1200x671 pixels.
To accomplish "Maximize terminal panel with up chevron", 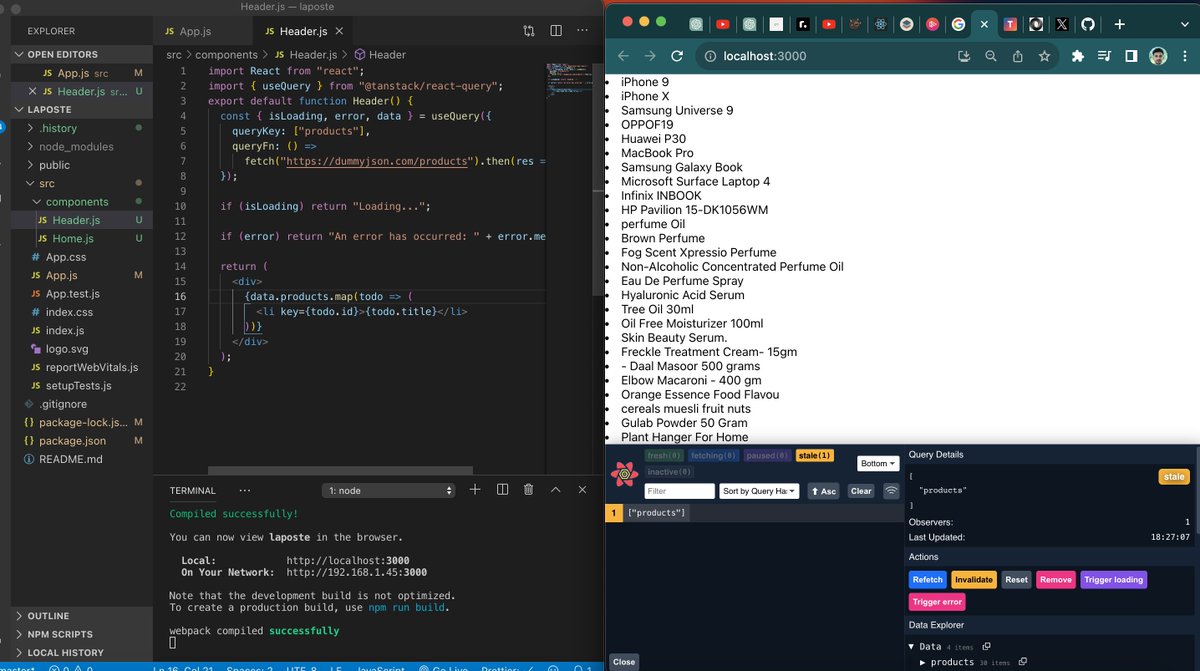I will tap(556, 490).
